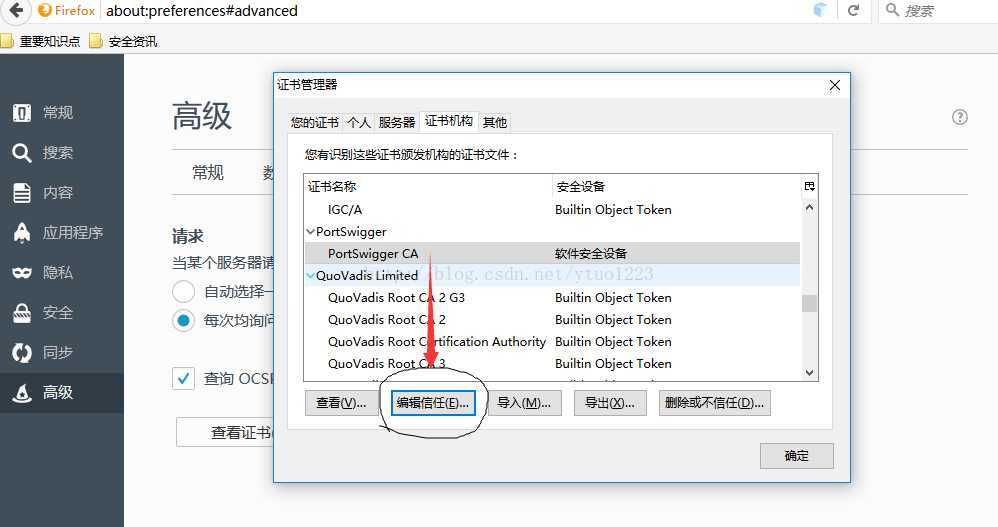Sort by the 安全设备 column header

pos(677,186)
